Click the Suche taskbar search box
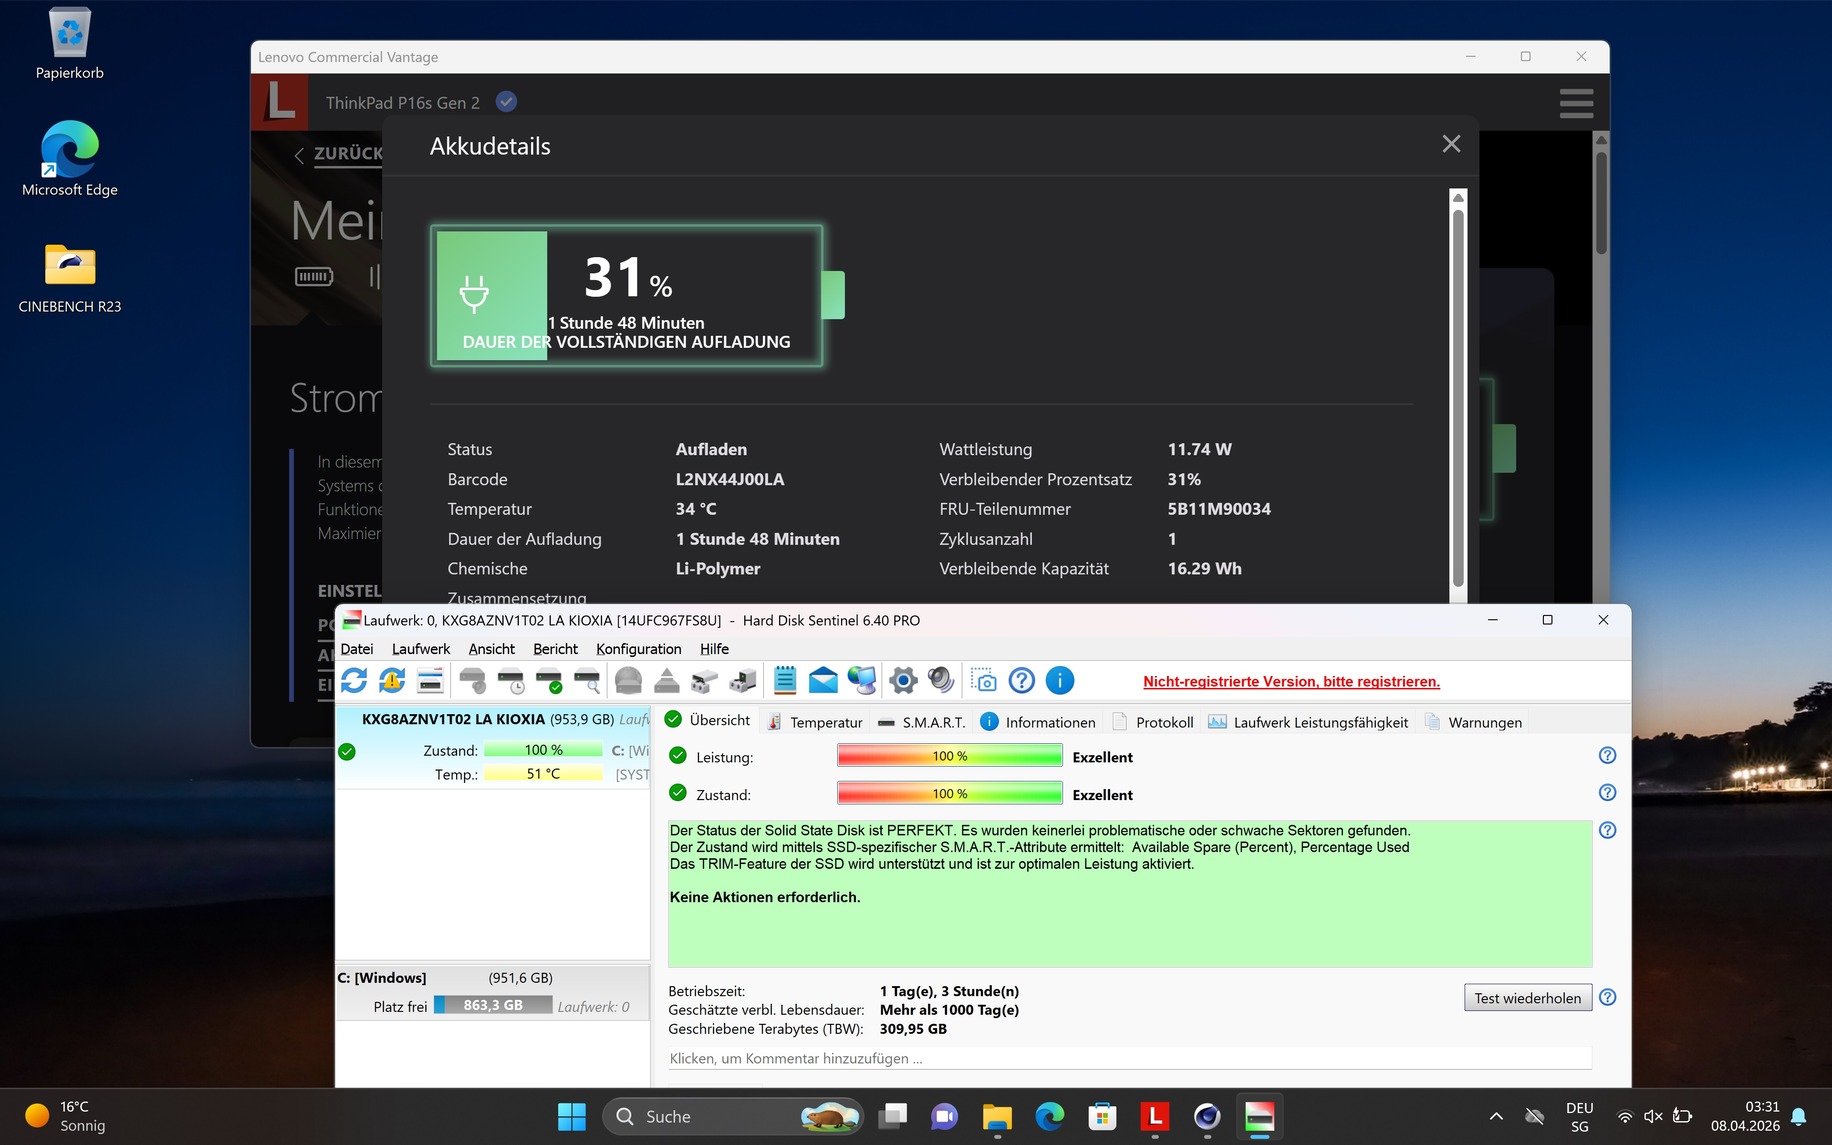This screenshot has height=1145, width=1832. coord(733,1116)
